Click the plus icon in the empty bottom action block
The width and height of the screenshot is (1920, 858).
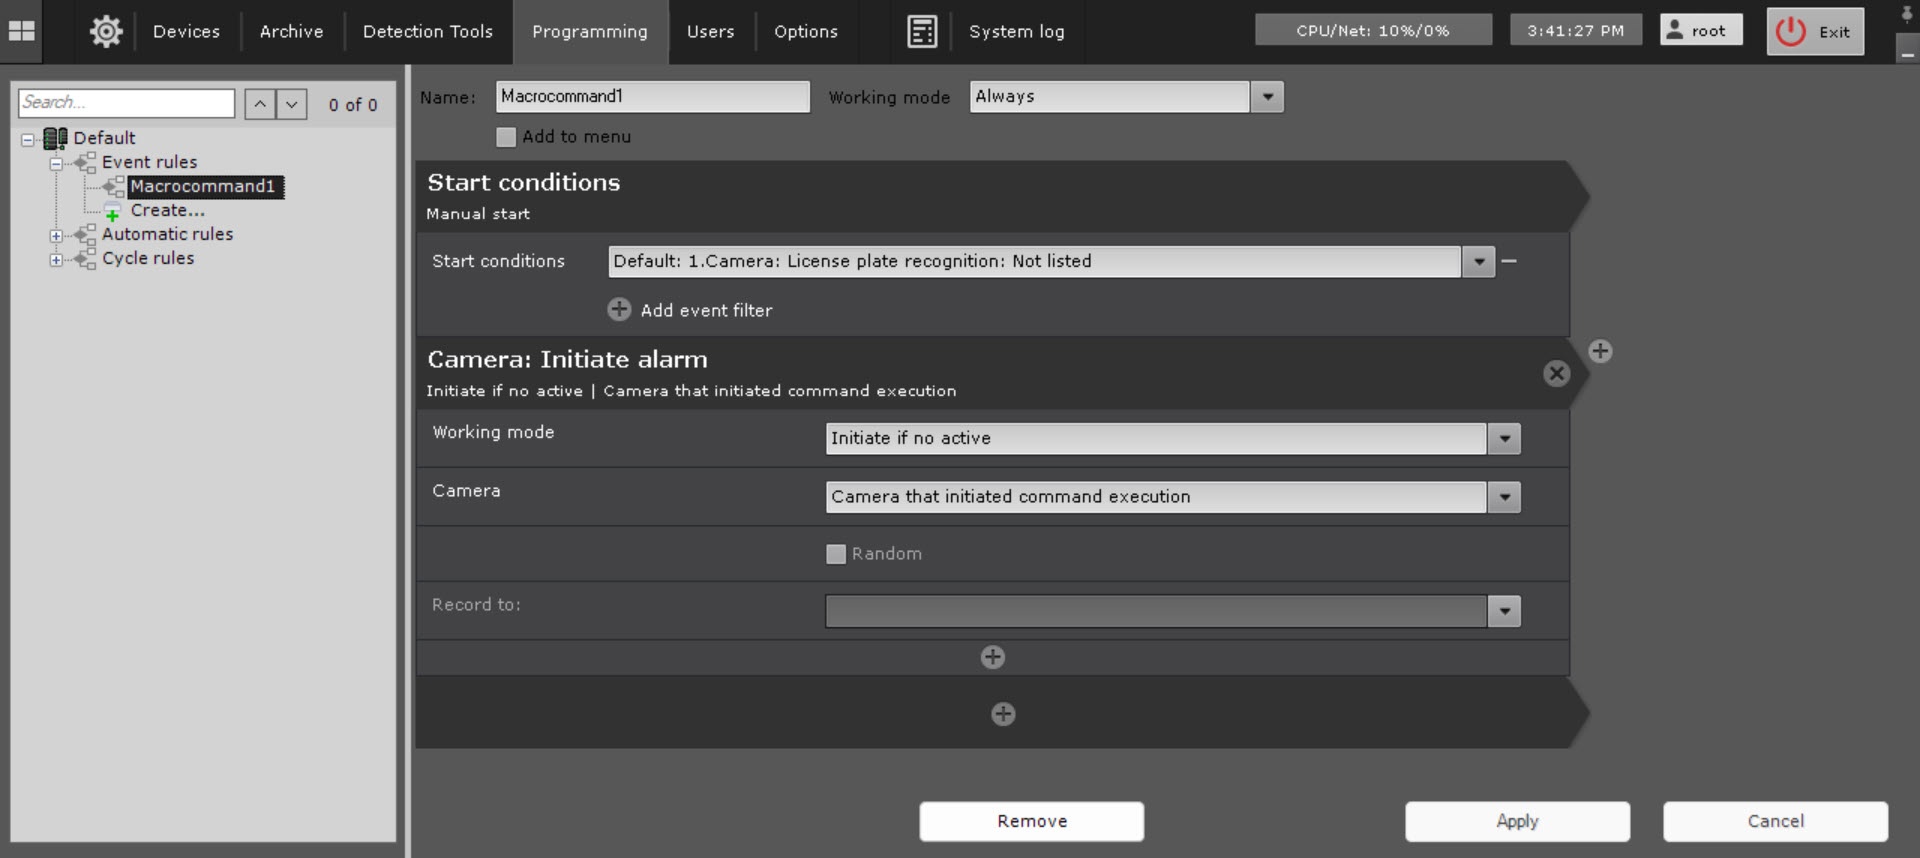1003,714
